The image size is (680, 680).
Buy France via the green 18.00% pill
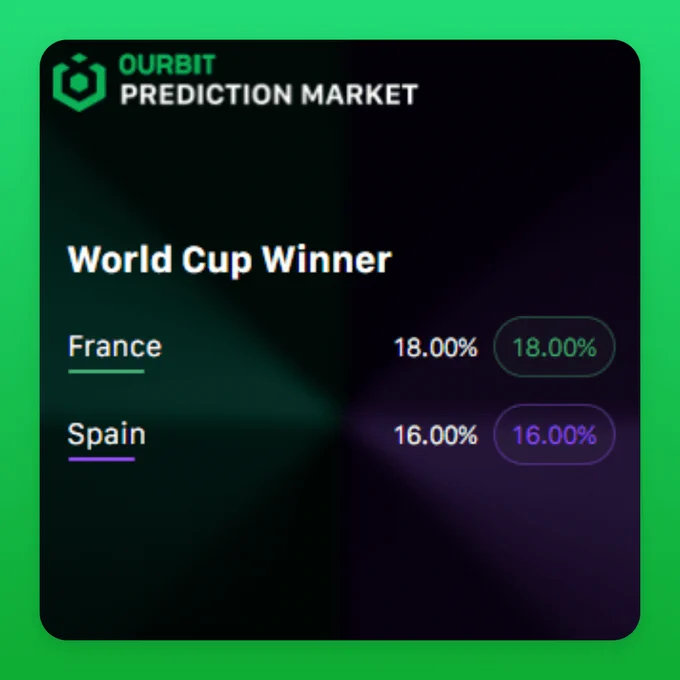click(x=554, y=347)
